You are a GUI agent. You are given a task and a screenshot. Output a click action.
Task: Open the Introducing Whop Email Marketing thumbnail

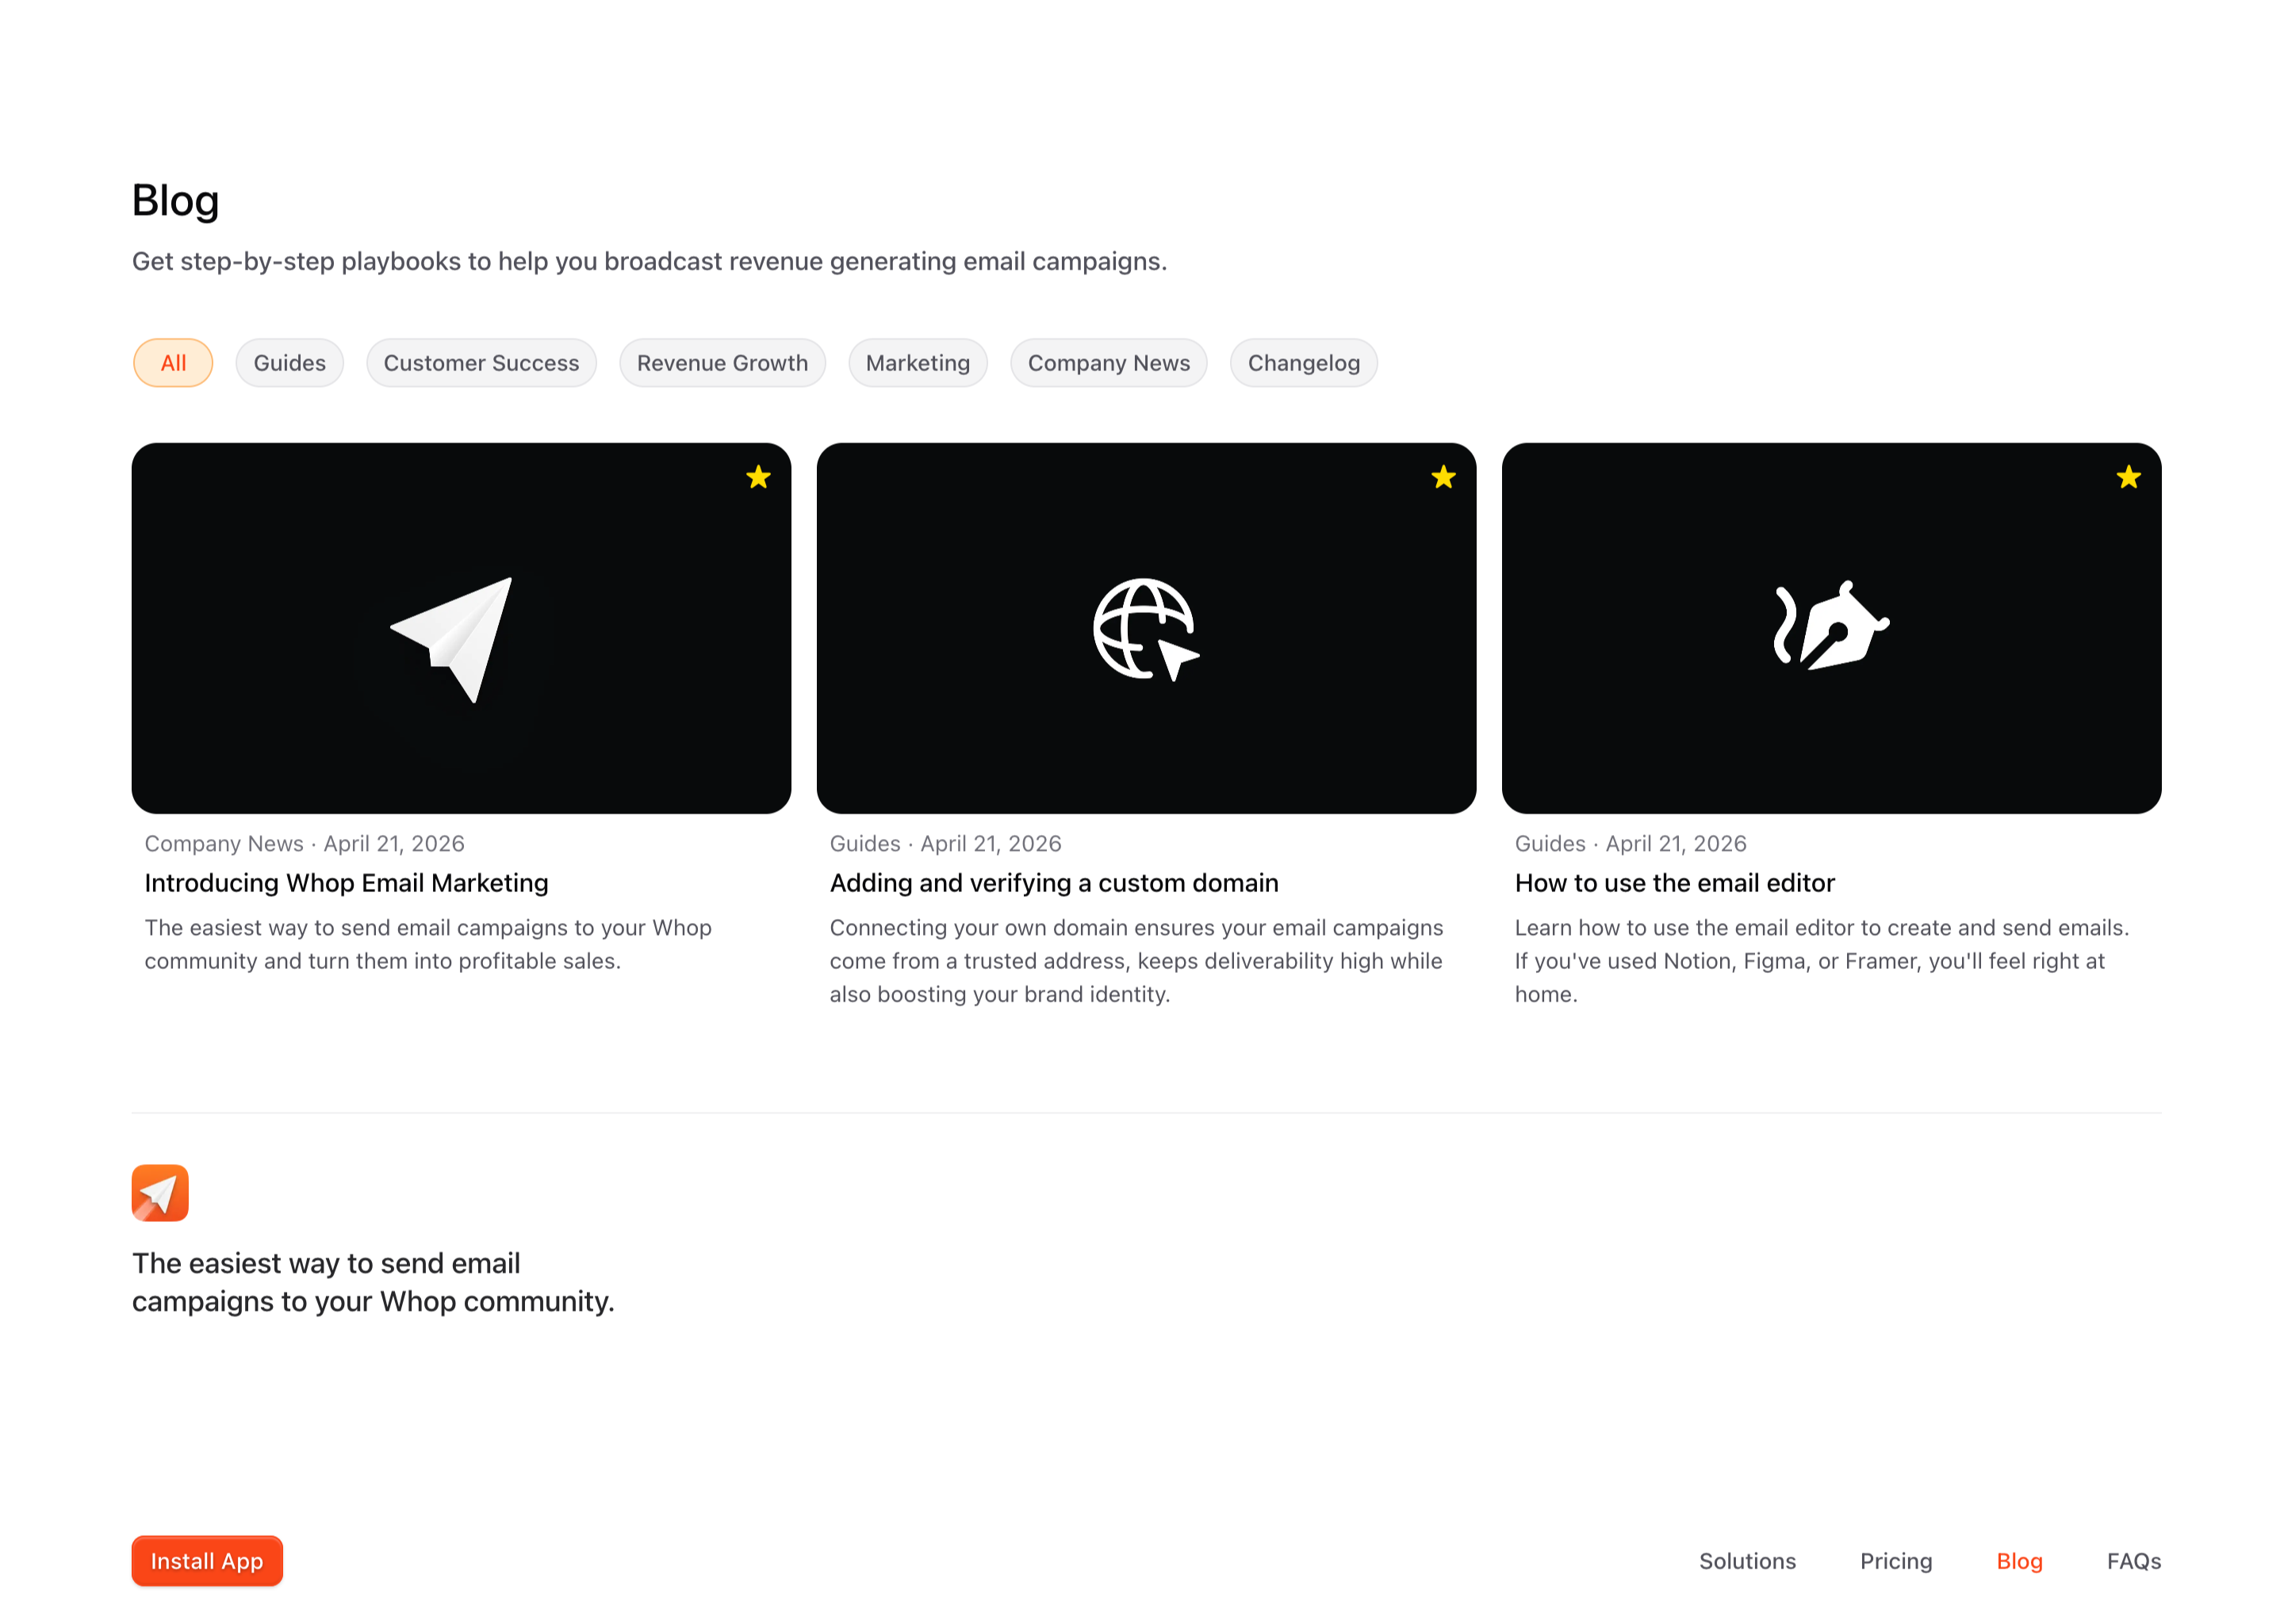(x=461, y=628)
